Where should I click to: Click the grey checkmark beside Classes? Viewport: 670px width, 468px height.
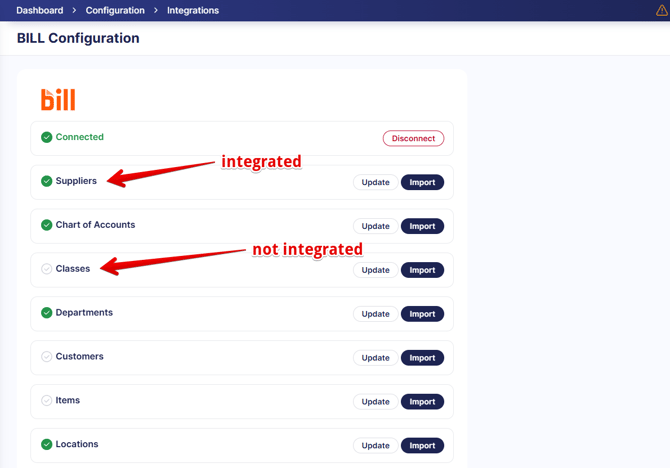click(47, 269)
